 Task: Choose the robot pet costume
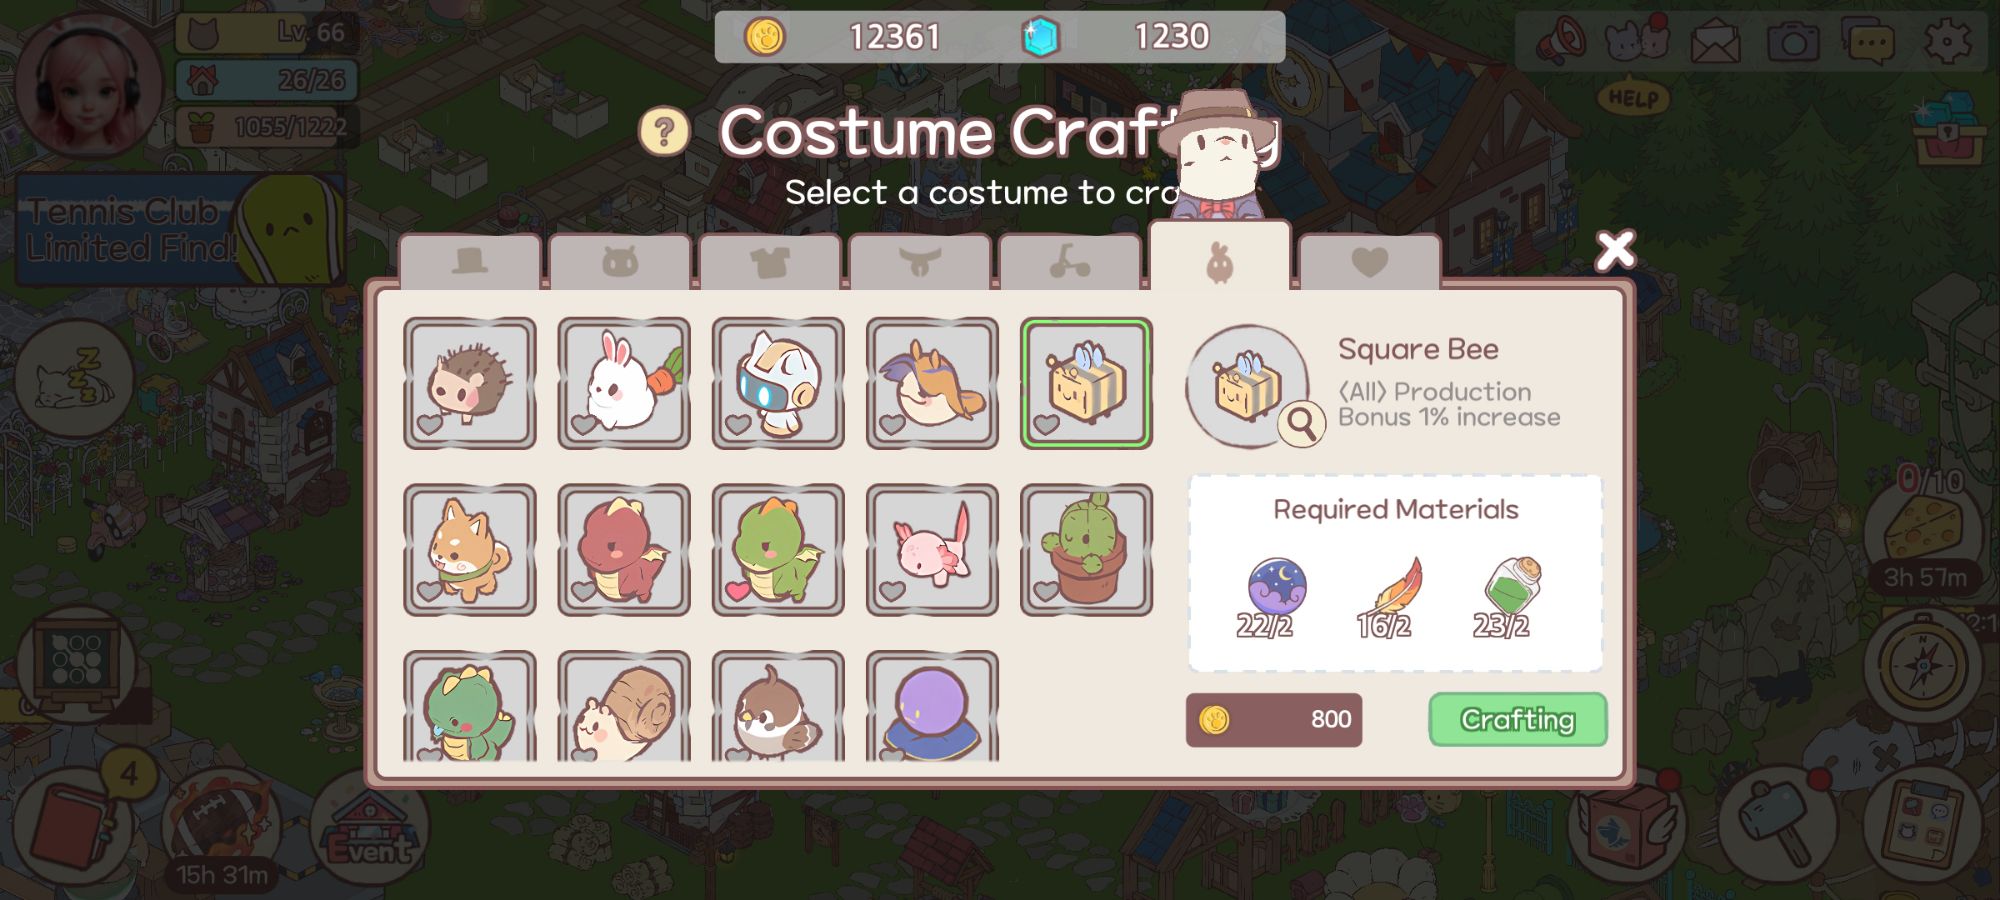coord(777,383)
